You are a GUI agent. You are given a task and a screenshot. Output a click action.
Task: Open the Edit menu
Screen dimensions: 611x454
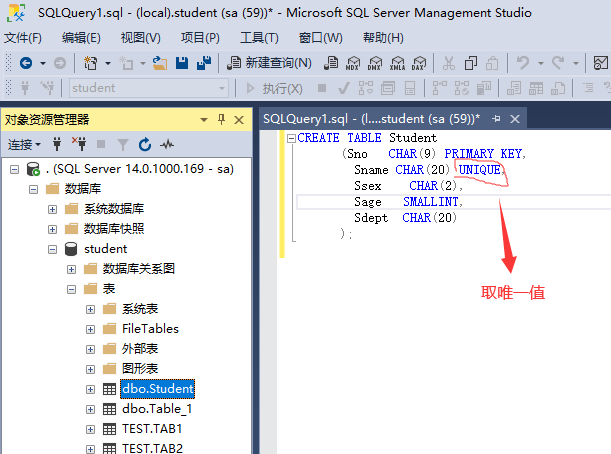tap(81, 38)
